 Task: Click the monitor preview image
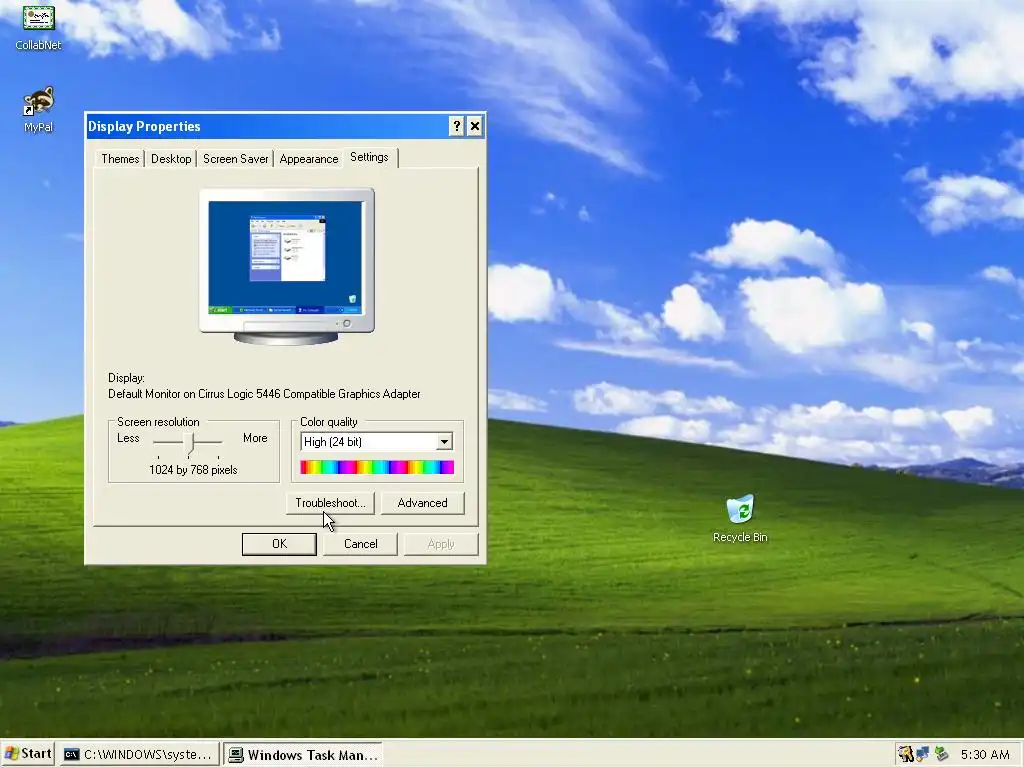click(287, 266)
